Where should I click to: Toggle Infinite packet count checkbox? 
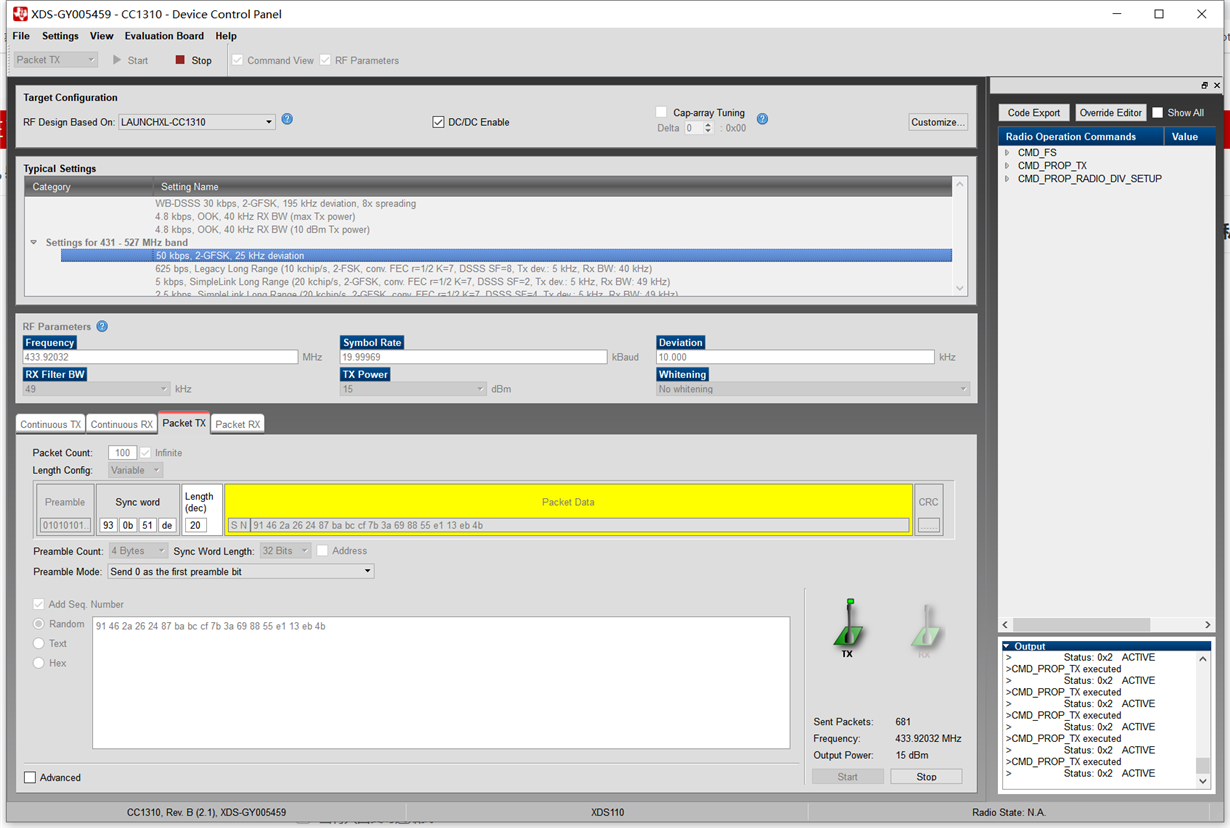pos(146,453)
